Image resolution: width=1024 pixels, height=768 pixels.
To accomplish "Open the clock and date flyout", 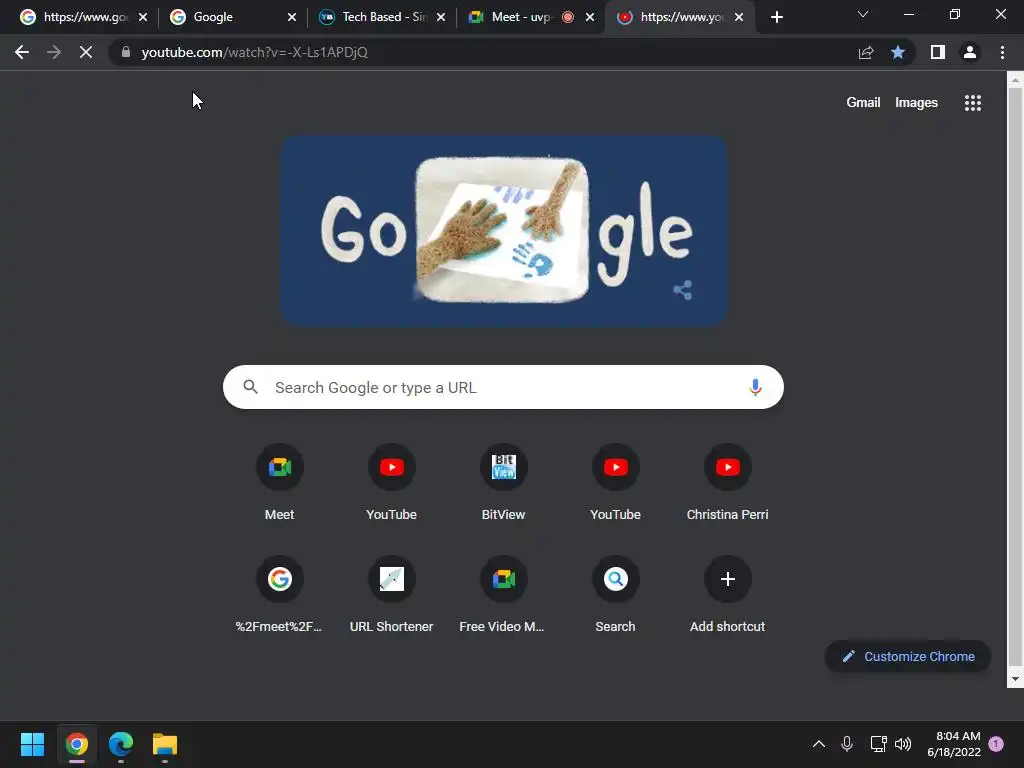I will point(954,744).
